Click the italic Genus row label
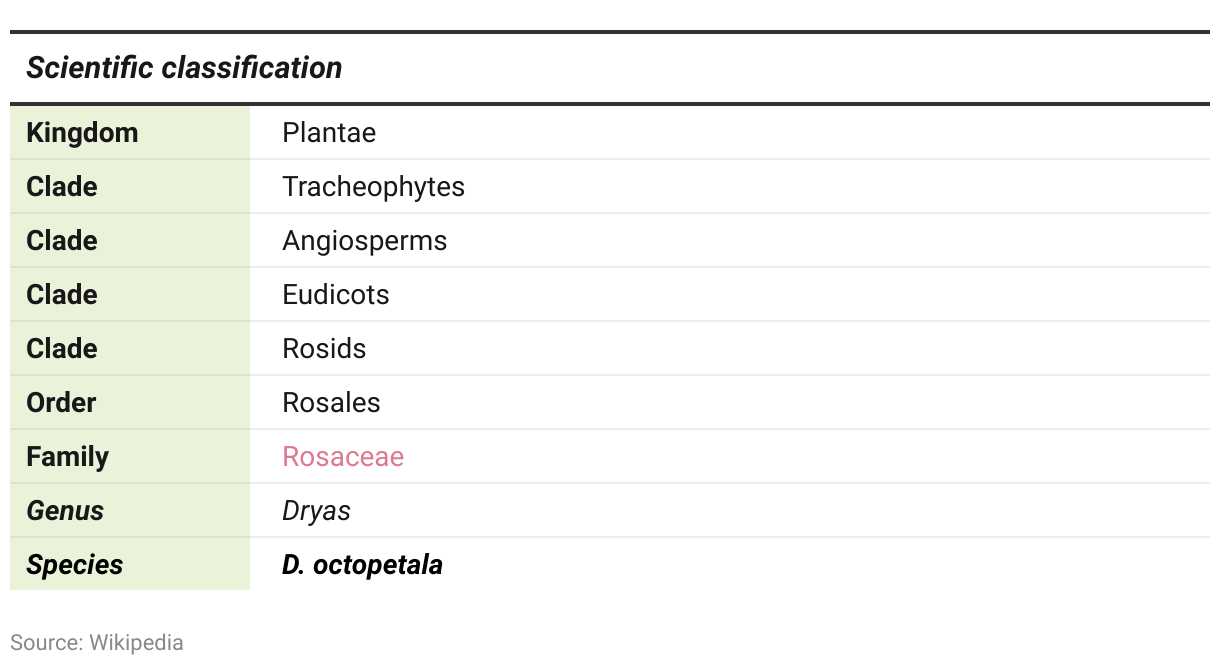The width and height of the screenshot is (1220, 666). [65, 511]
